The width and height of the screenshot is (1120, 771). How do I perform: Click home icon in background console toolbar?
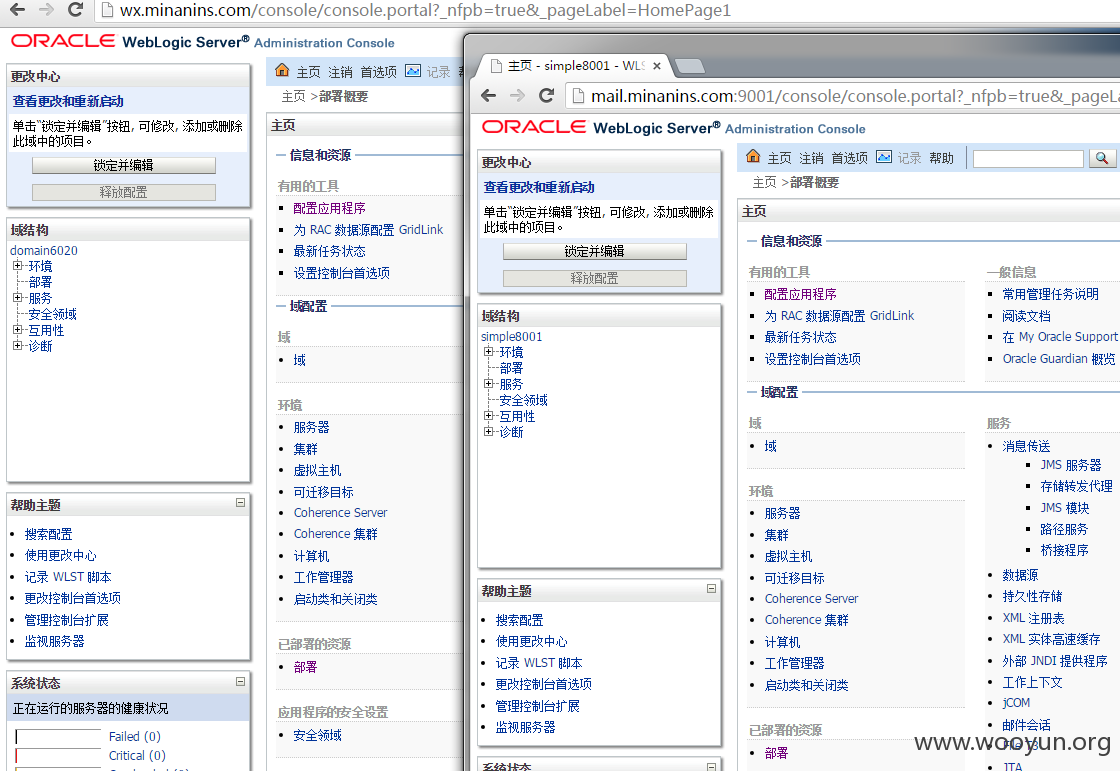click(x=282, y=70)
